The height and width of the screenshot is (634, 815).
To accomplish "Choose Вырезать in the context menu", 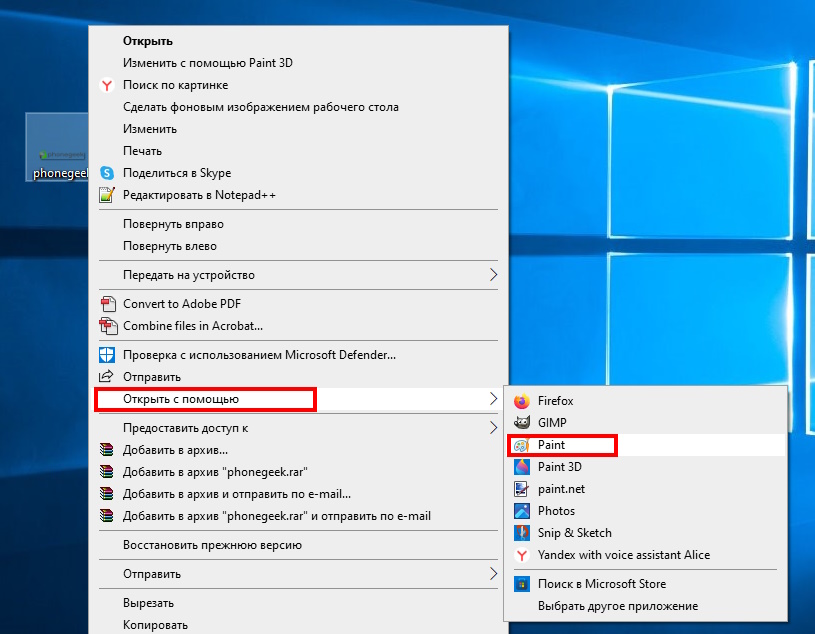I will (149, 603).
